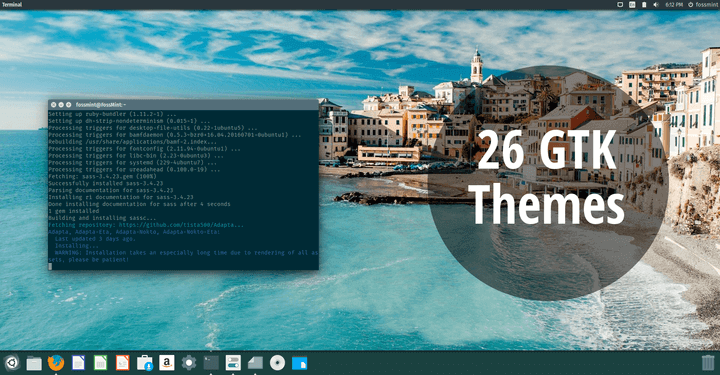Click the terminal cursor prompt at bottom
This screenshot has height=375, width=720.
coord(50,266)
